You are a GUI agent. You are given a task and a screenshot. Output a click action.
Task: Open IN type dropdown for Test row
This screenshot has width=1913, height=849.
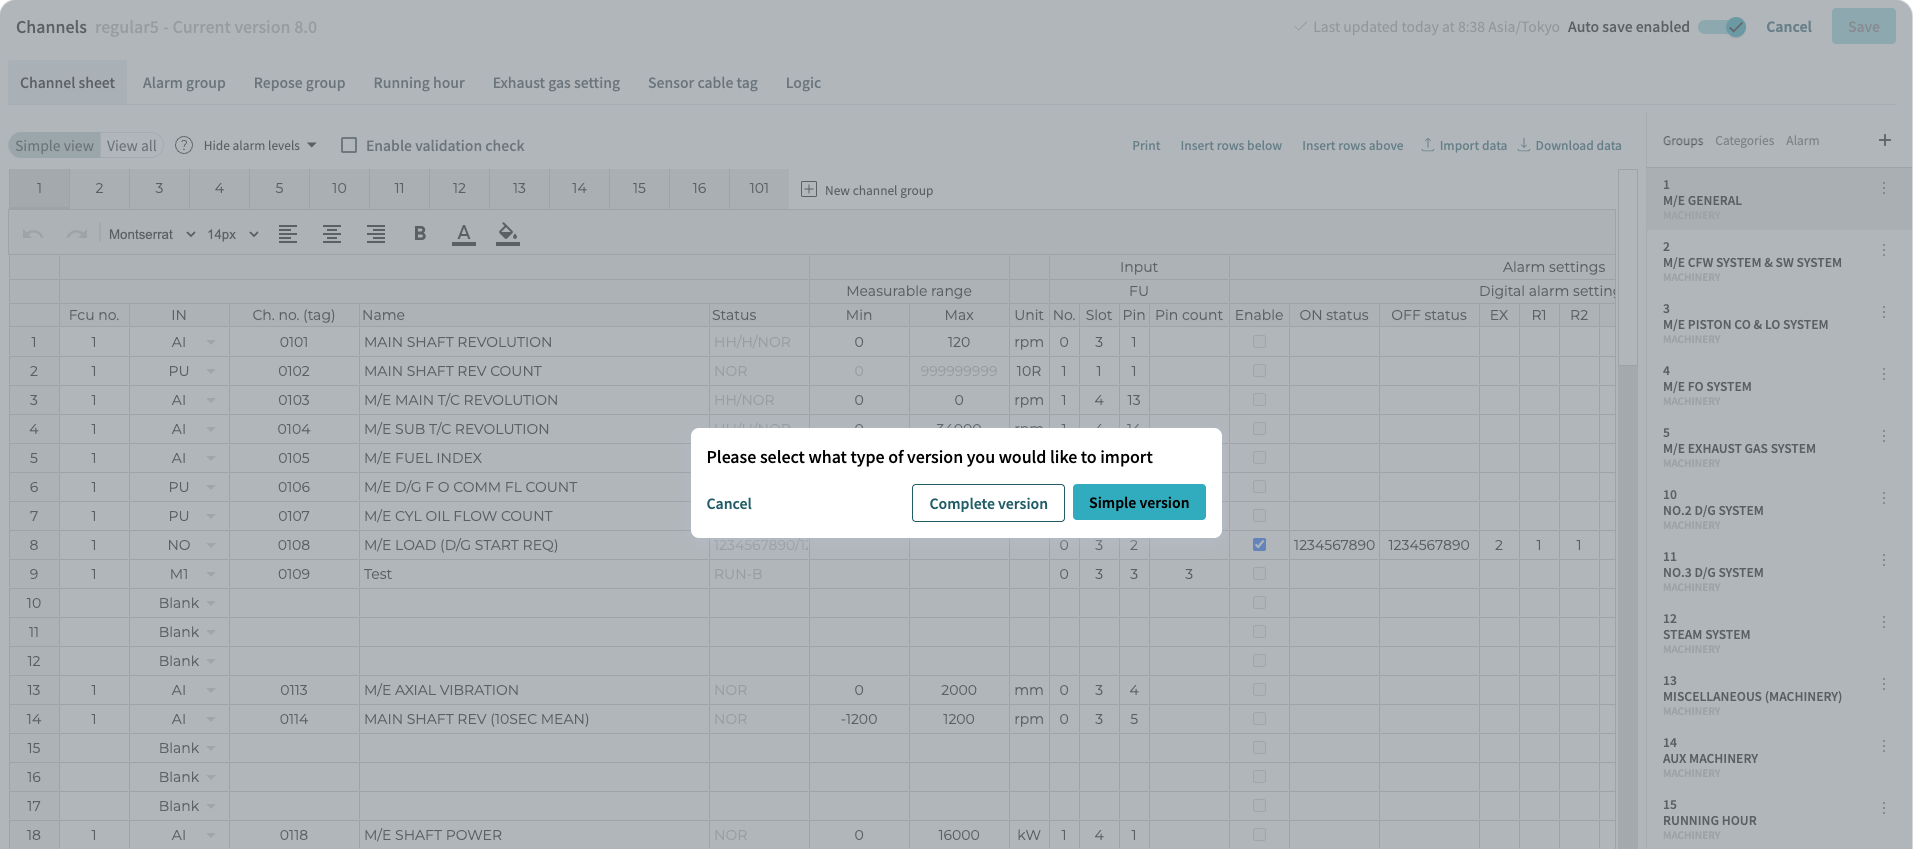point(211,574)
